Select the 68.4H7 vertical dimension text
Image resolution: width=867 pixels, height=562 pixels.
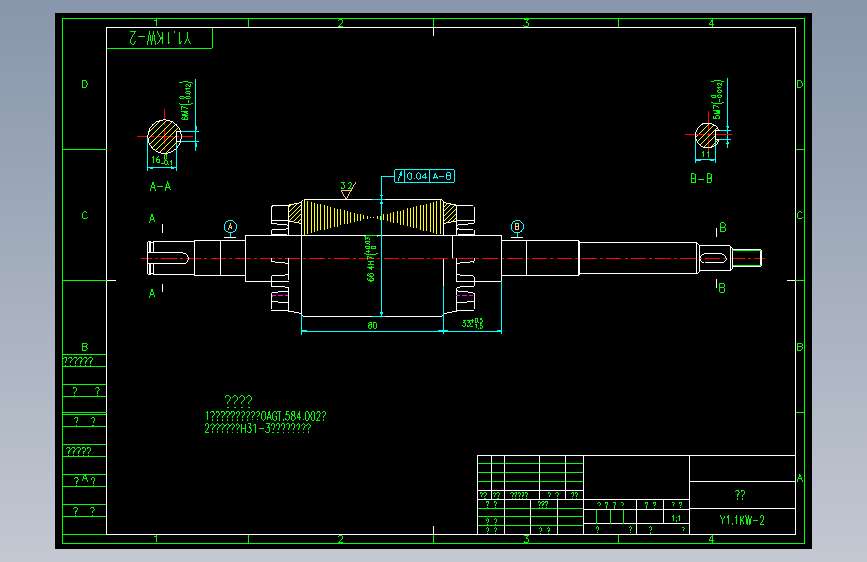point(370,259)
